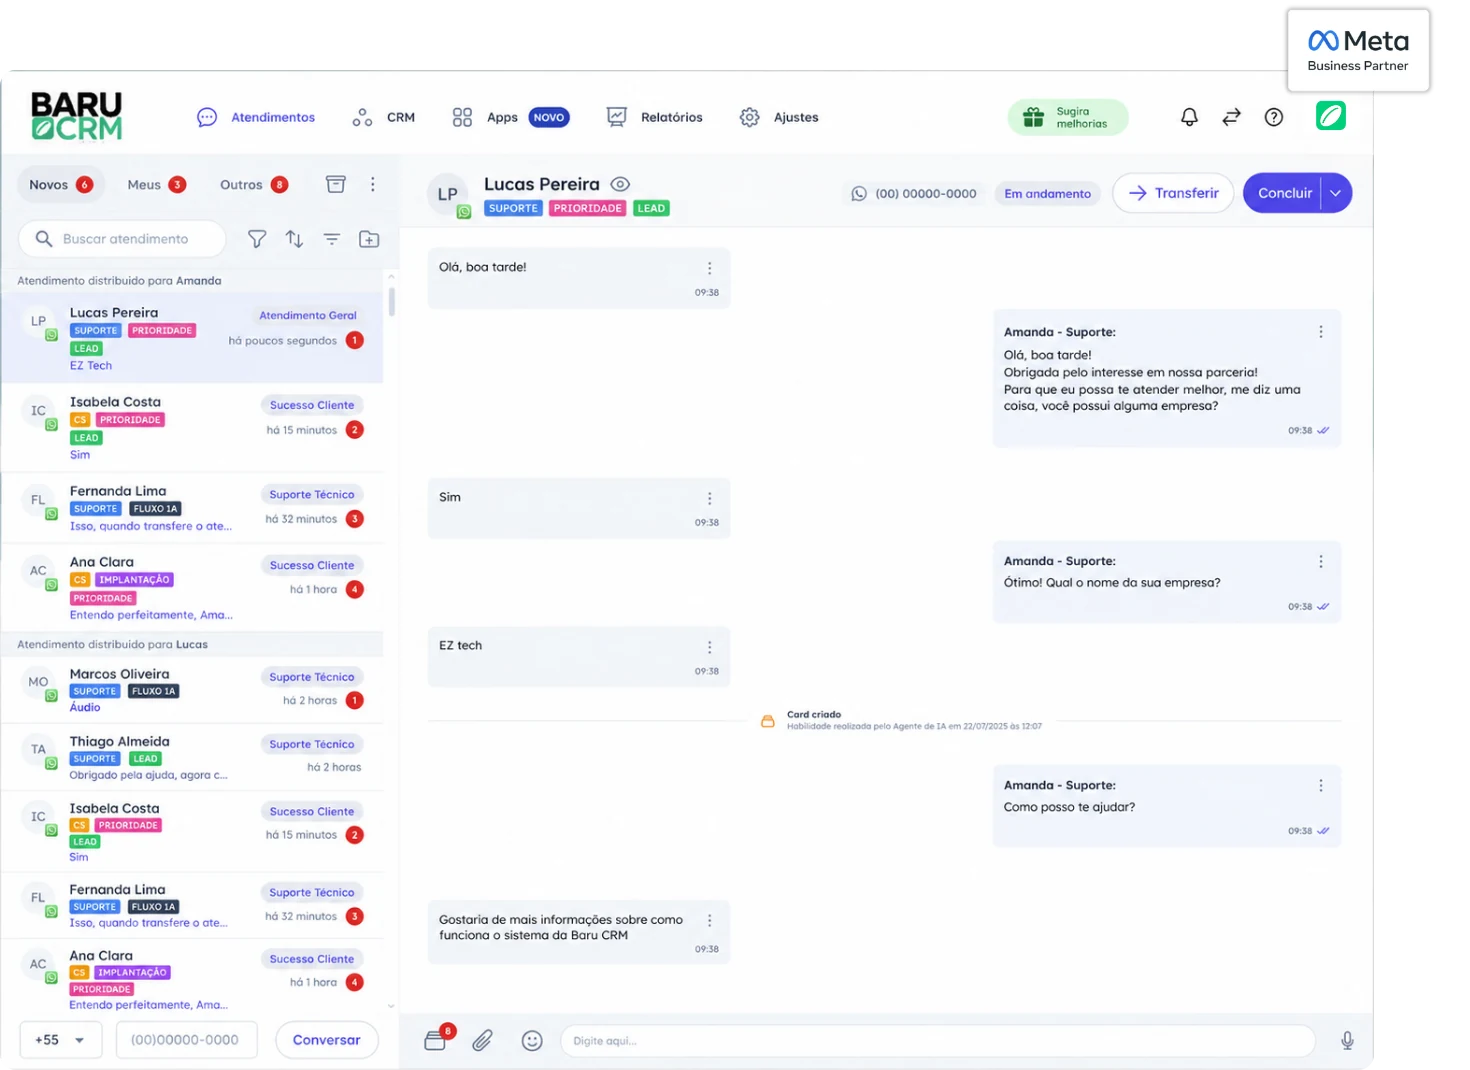This screenshot has width=1470, height=1070.
Task: Open options of "Ótimo! Qual o nome" message
Action: click(1321, 562)
